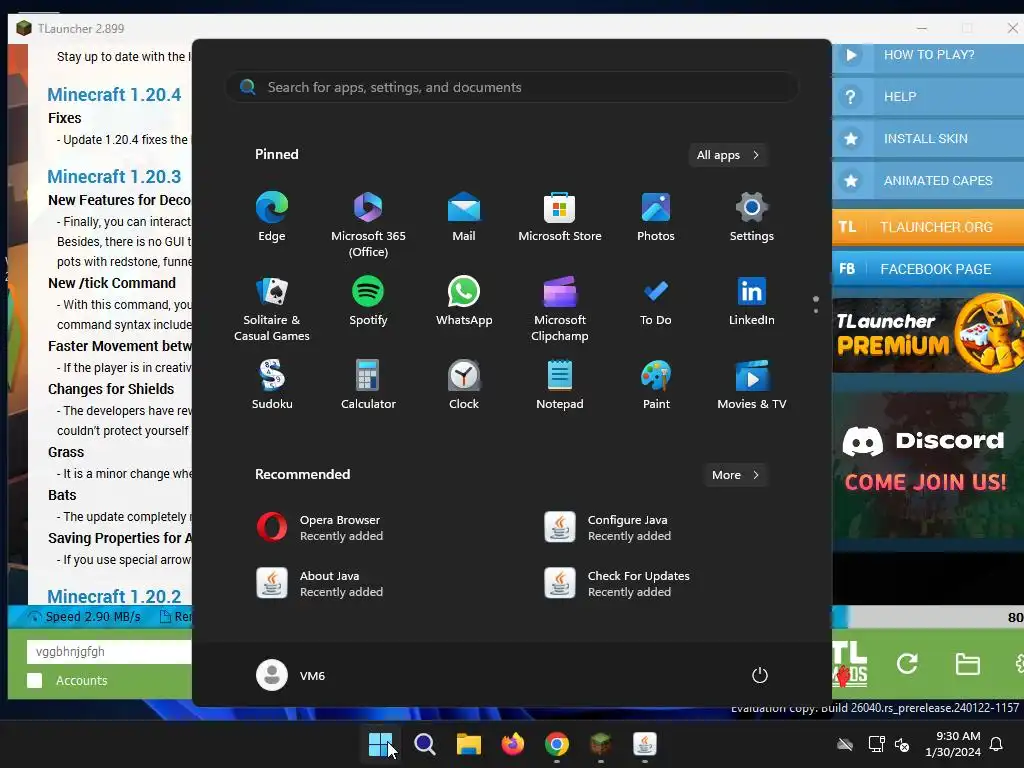The height and width of the screenshot is (768, 1024).
Task: Click the Start menu search box
Action: (x=512, y=87)
